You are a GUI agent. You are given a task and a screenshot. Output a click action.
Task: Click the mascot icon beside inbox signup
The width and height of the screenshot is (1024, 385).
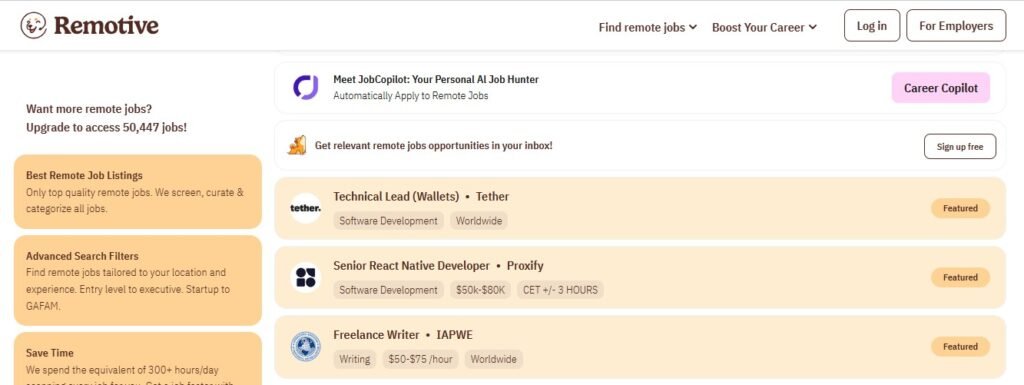click(297, 145)
